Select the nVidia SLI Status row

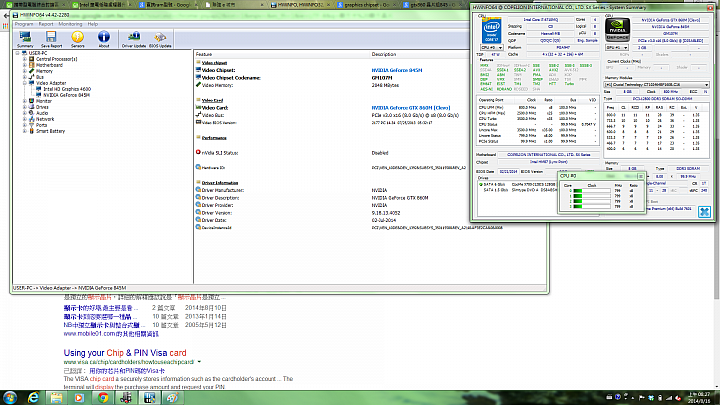pos(292,153)
